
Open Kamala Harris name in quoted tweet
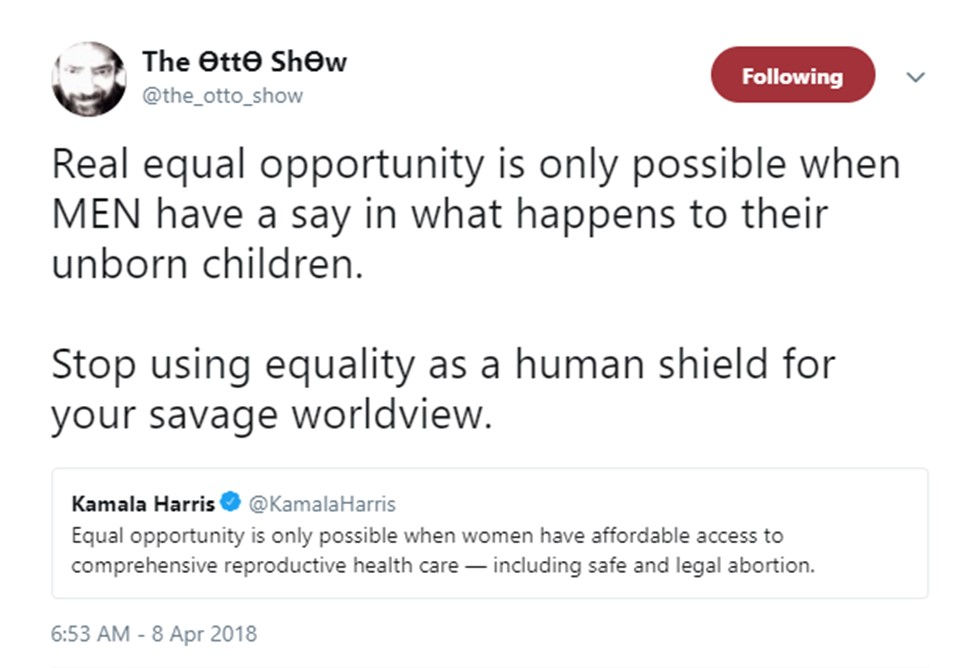(x=142, y=503)
